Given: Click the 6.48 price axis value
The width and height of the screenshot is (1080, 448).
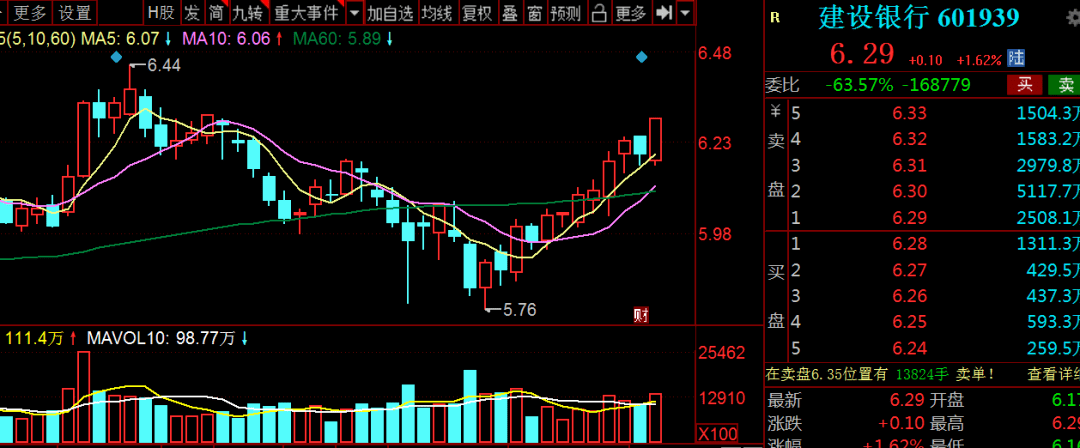Looking at the screenshot, I should point(715,54).
